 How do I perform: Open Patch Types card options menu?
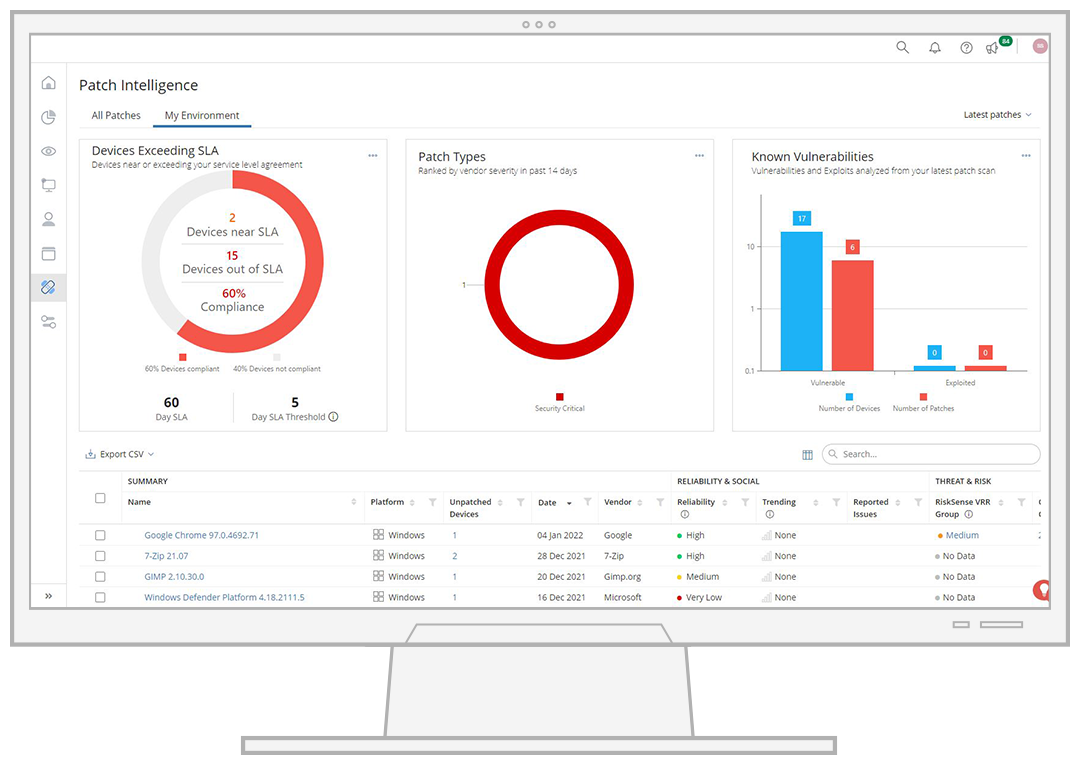coord(699,156)
